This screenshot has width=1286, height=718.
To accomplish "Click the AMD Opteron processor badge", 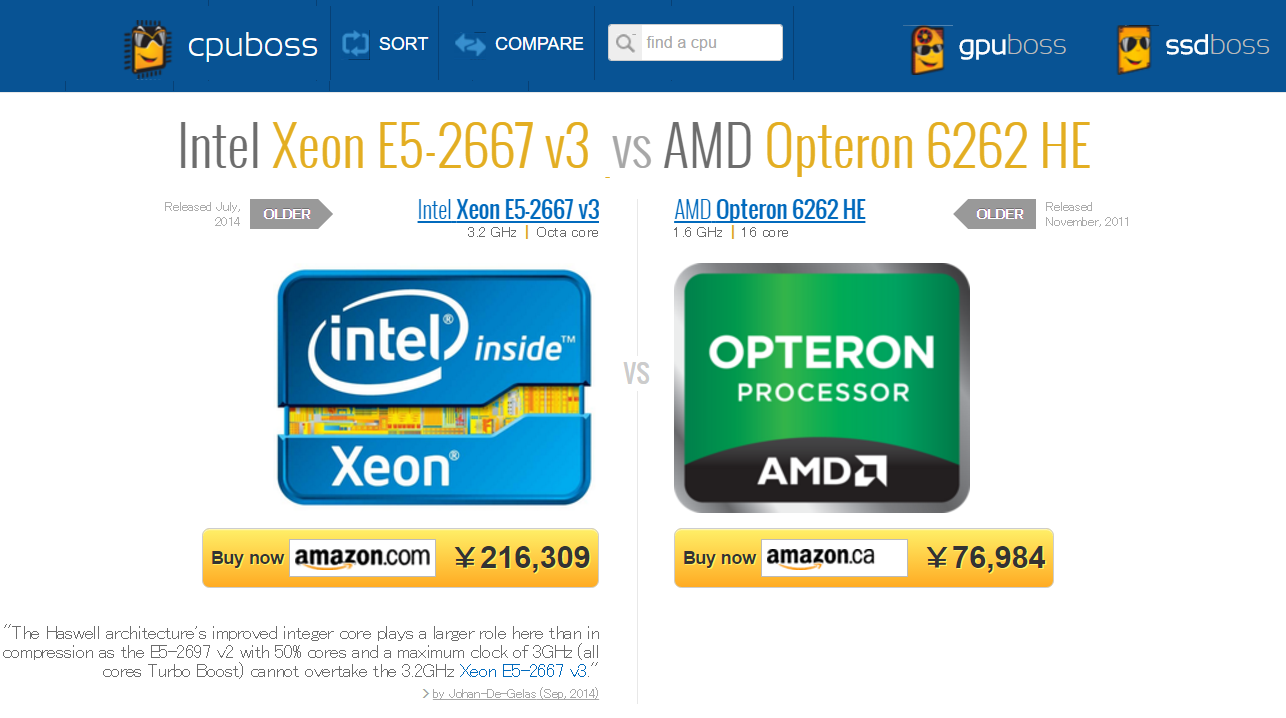I will pos(821,387).
